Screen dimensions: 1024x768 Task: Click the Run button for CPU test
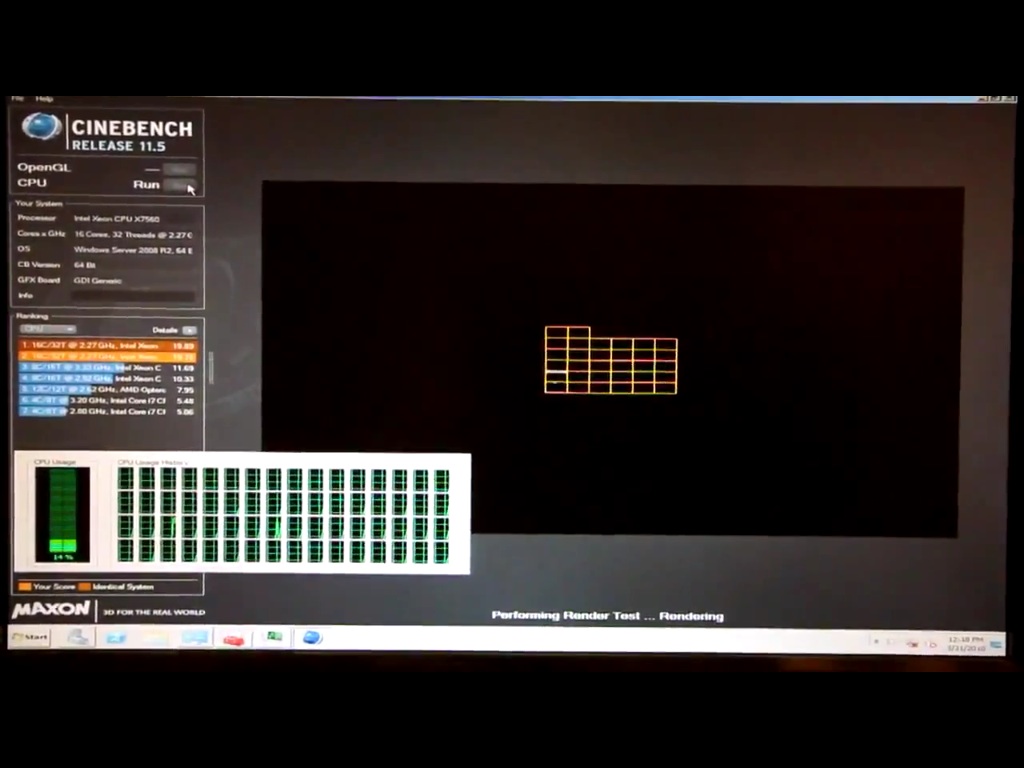[x=180, y=185]
